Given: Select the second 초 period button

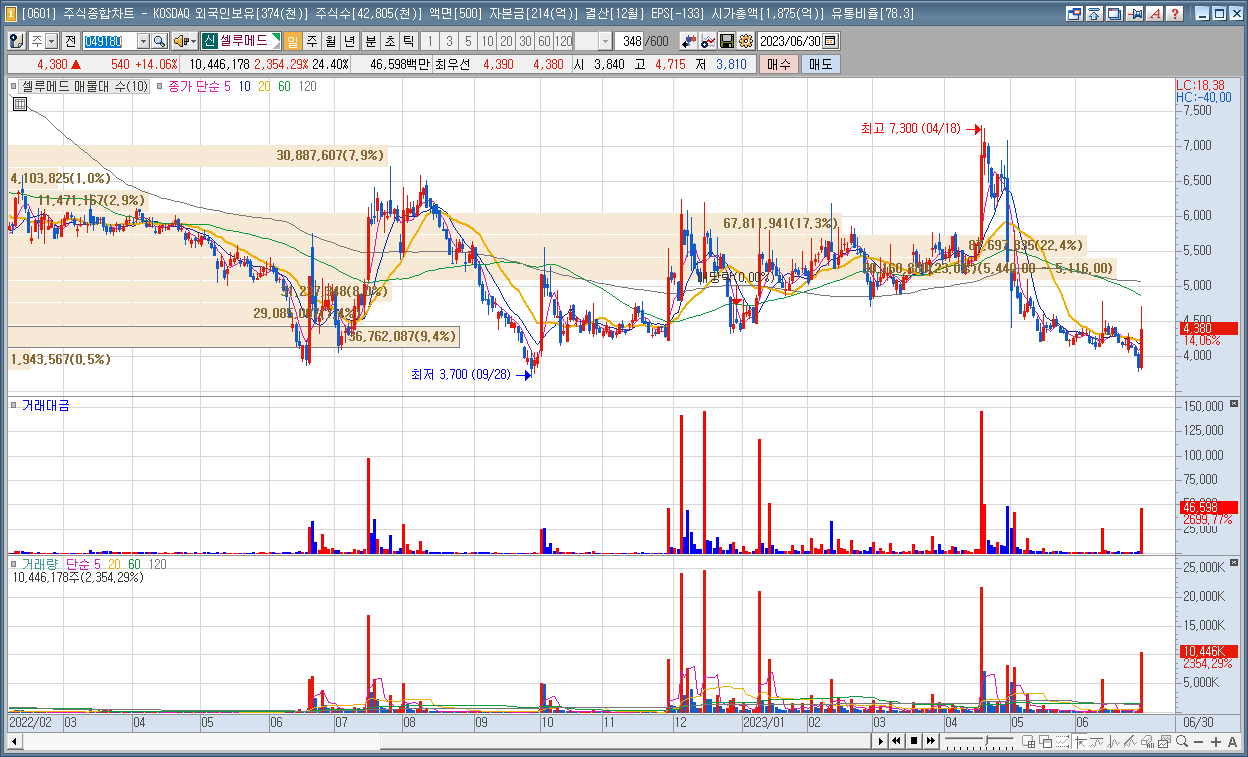Looking at the screenshot, I should [390, 41].
